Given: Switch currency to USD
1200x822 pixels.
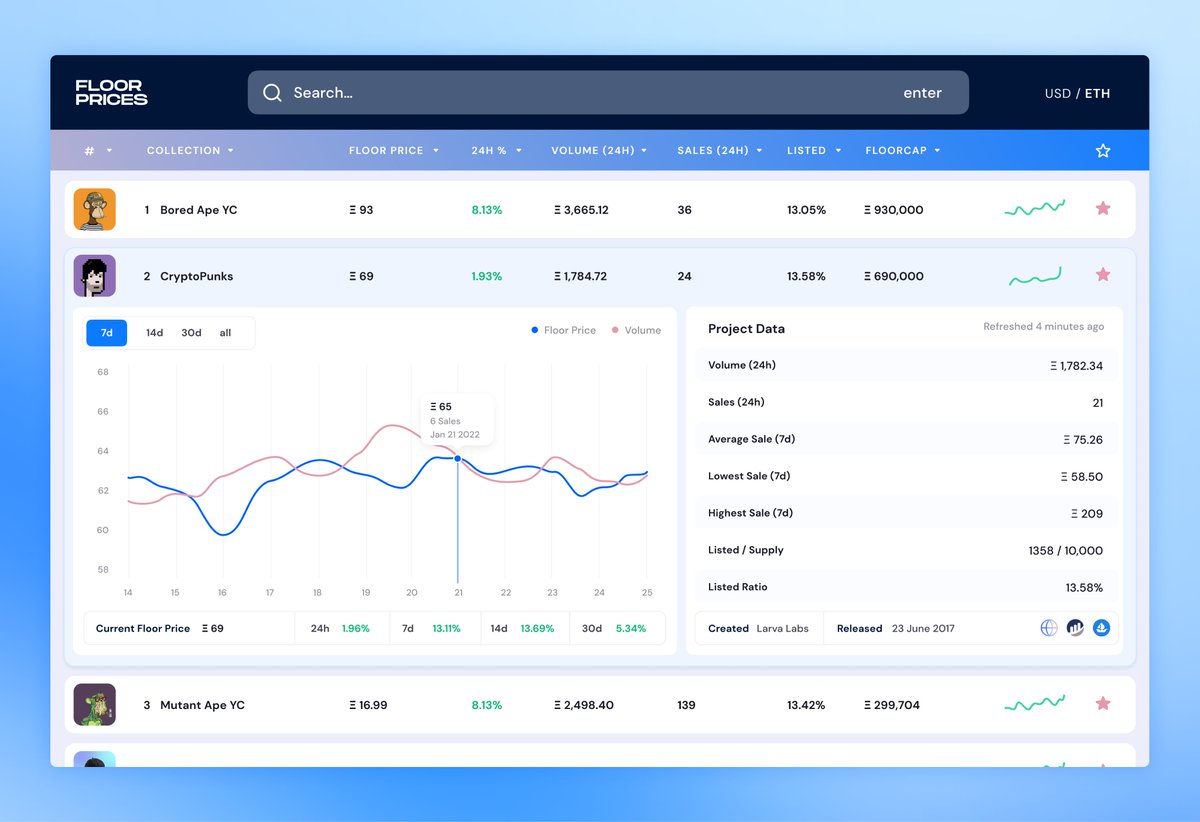Looking at the screenshot, I should [1058, 93].
